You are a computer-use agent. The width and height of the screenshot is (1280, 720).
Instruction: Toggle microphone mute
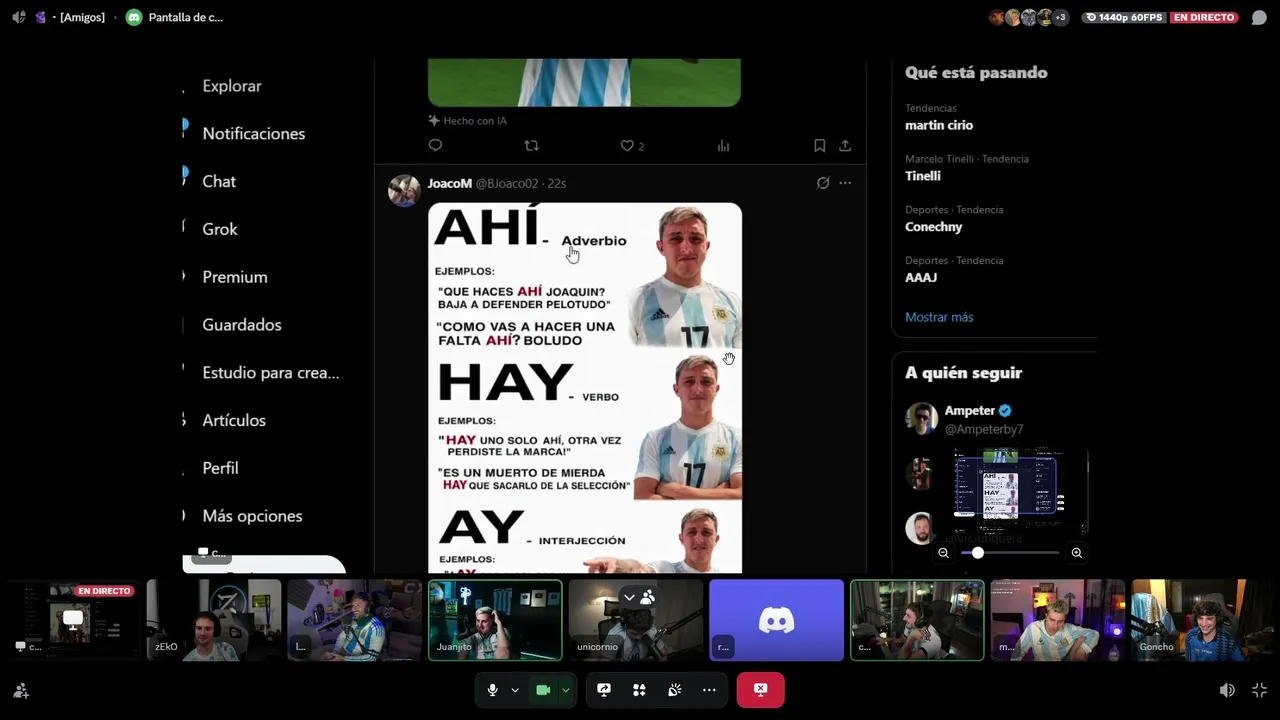(492, 690)
